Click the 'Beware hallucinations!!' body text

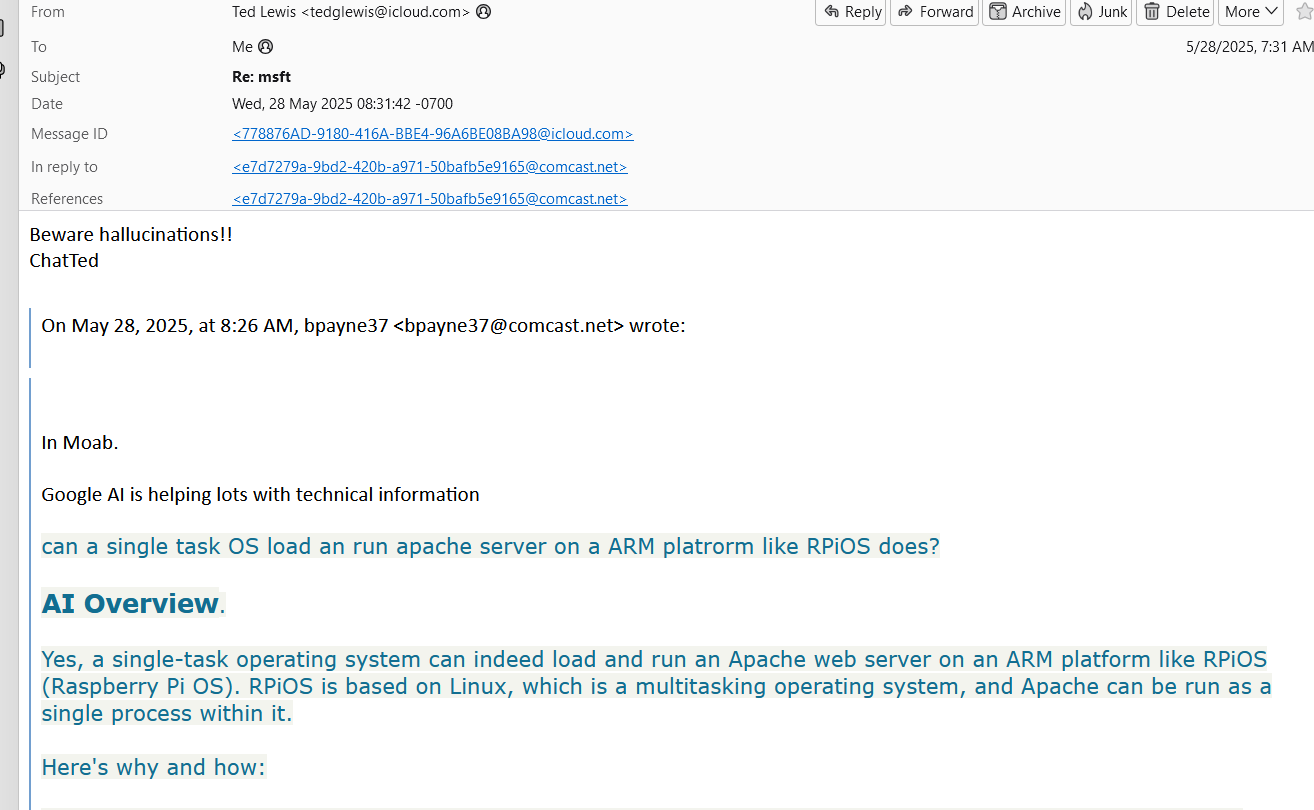point(131,235)
